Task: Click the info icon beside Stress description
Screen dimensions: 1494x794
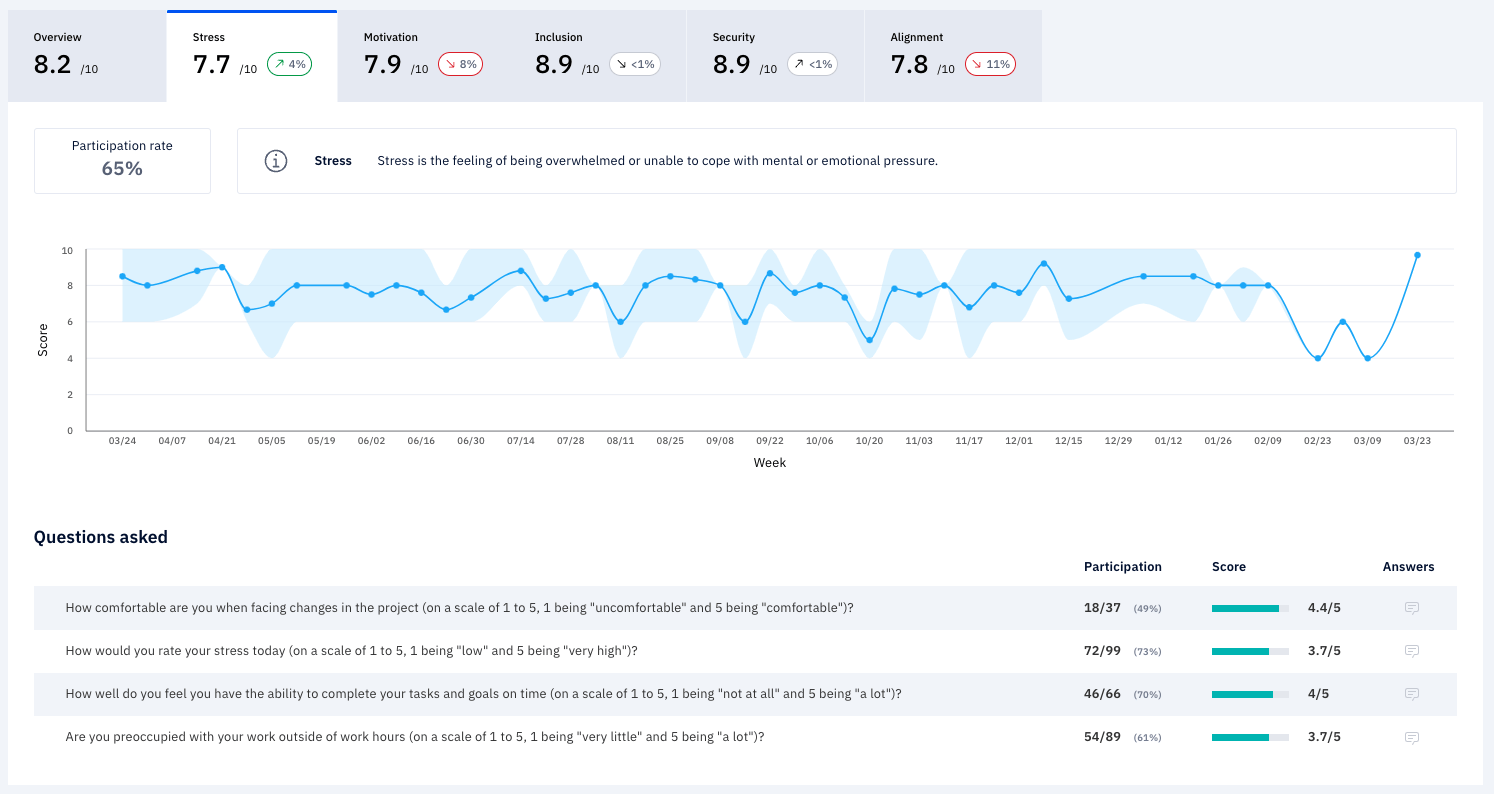Action: coord(276,161)
